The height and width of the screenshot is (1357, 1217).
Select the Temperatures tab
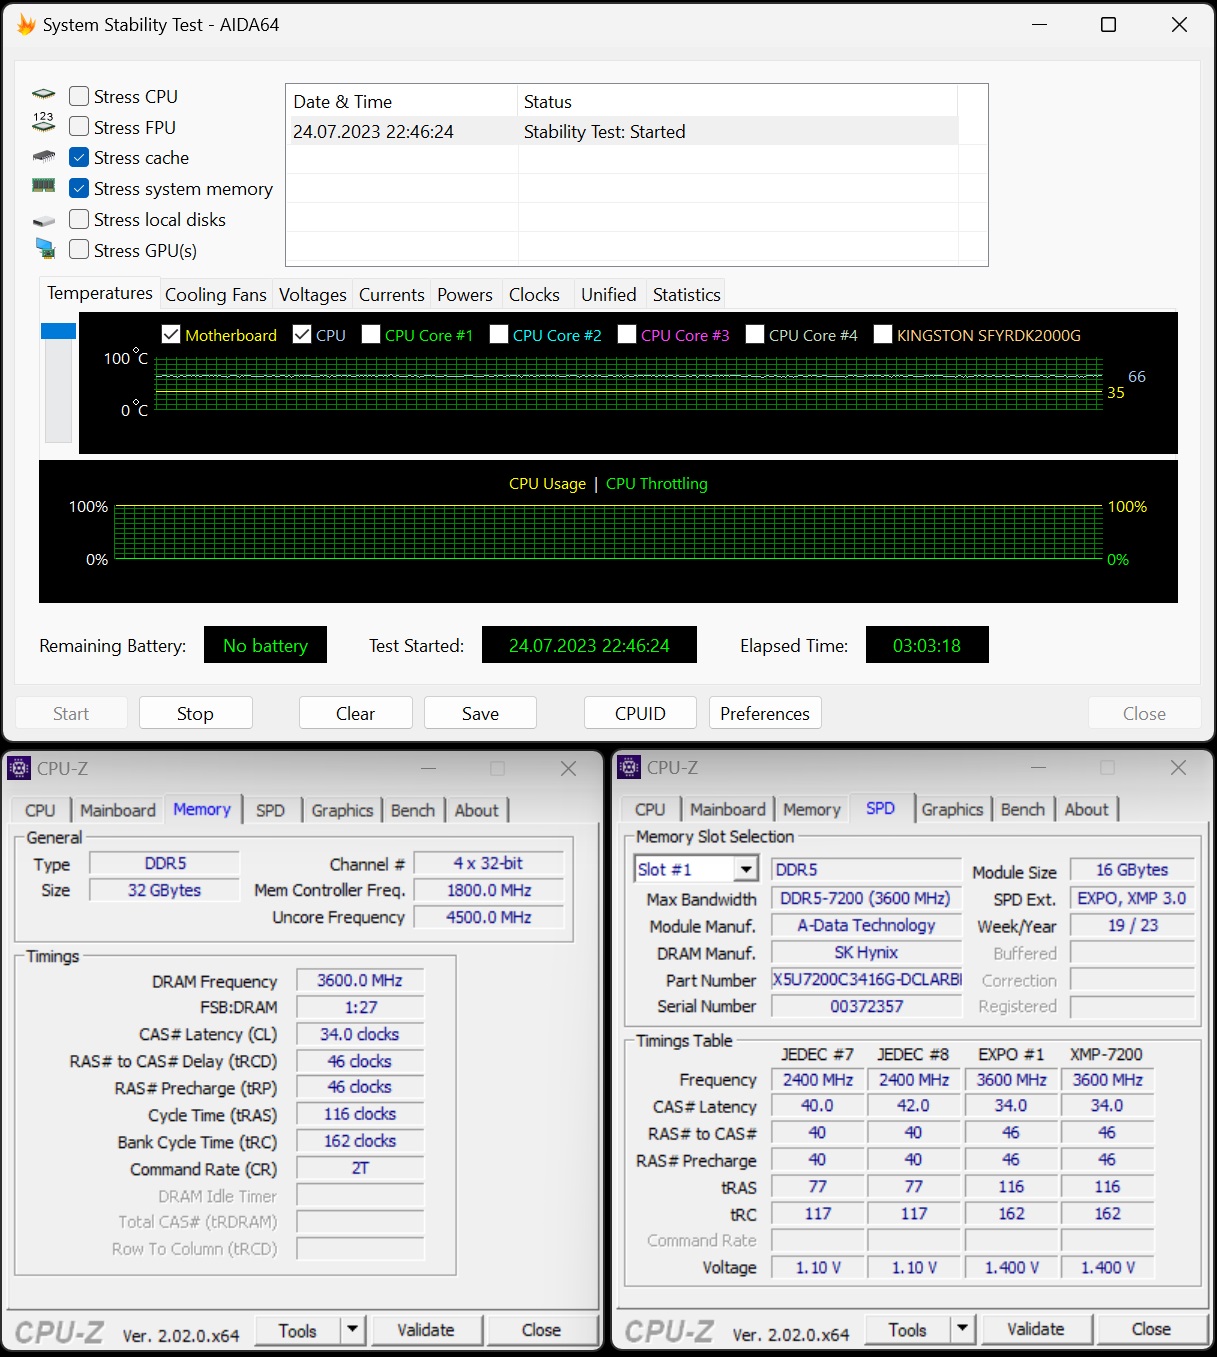[x=100, y=293]
